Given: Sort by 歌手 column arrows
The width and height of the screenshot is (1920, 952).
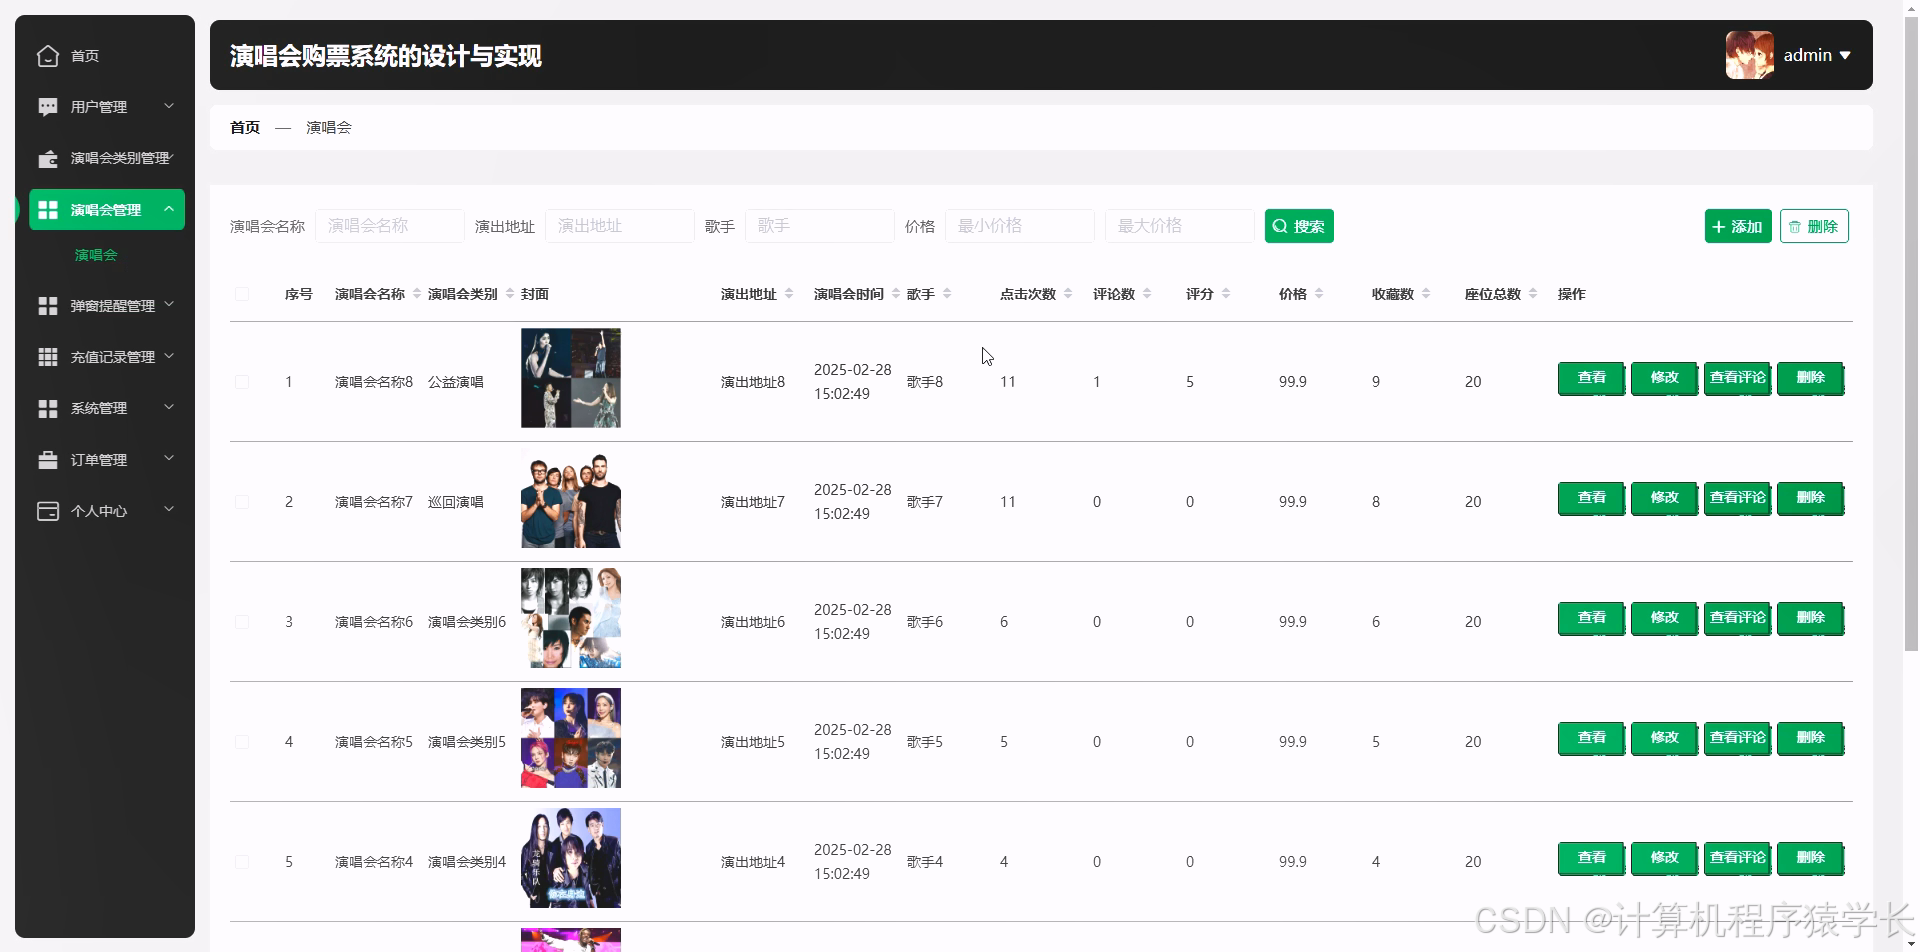Looking at the screenshot, I should 947,294.
